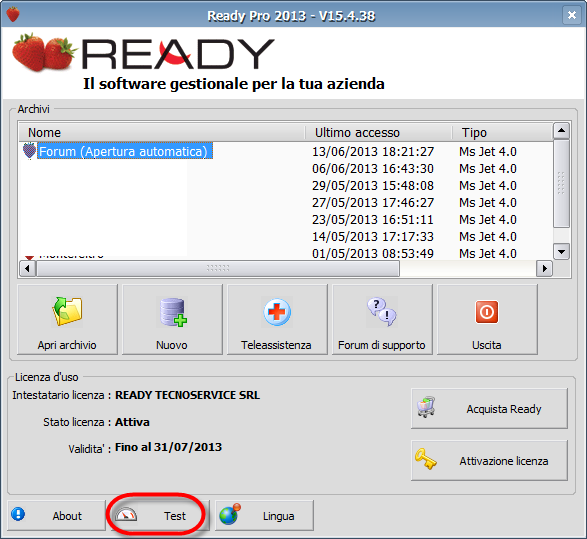The height and width of the screenshot is (539, 587).
Task: Close the Ready Pro 2013 window
Action: pyautogui.click(x=572, y=15)
